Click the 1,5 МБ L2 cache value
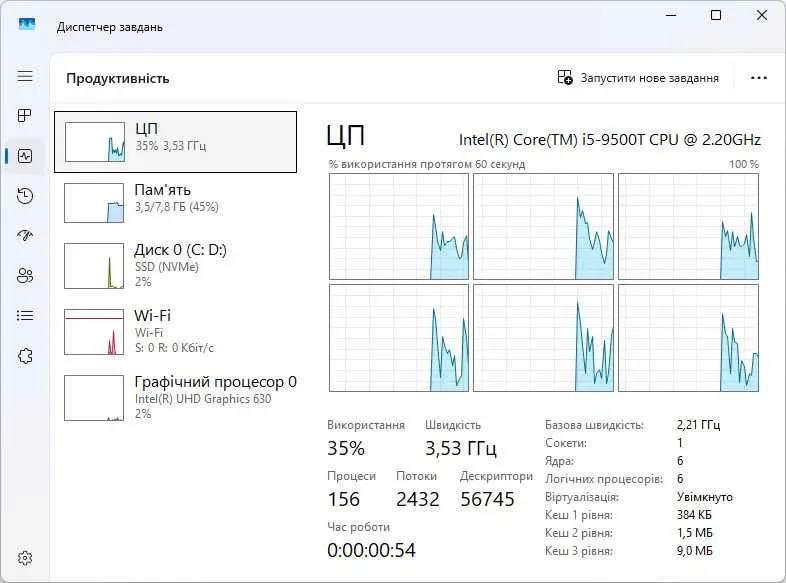 695,533
